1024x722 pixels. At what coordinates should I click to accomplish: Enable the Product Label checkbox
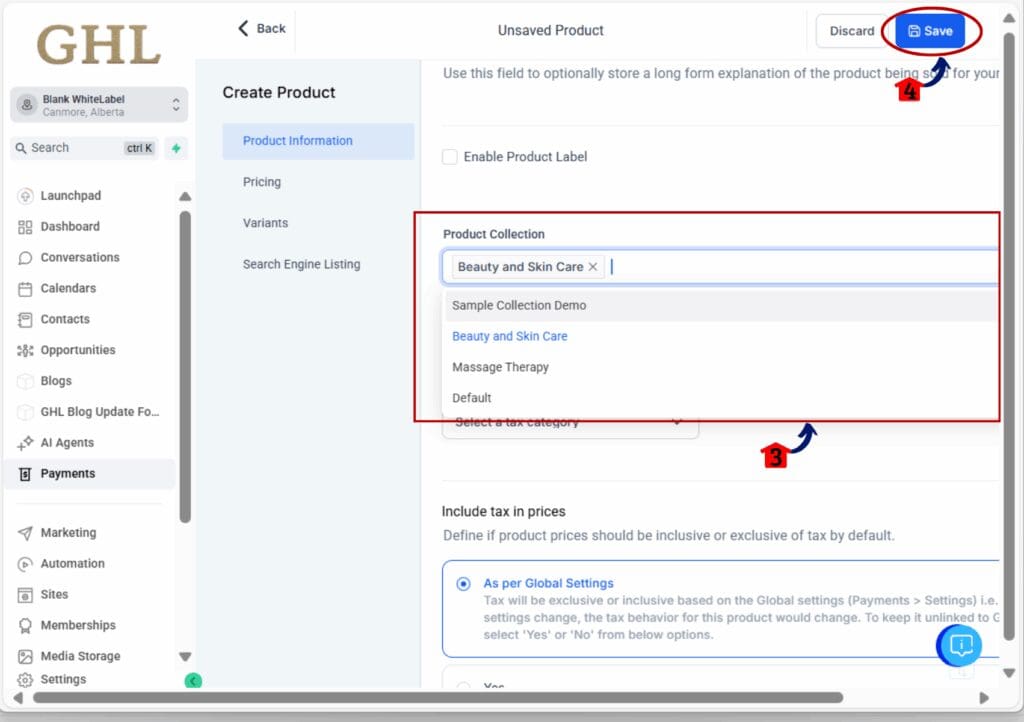(x=450, y=157)
